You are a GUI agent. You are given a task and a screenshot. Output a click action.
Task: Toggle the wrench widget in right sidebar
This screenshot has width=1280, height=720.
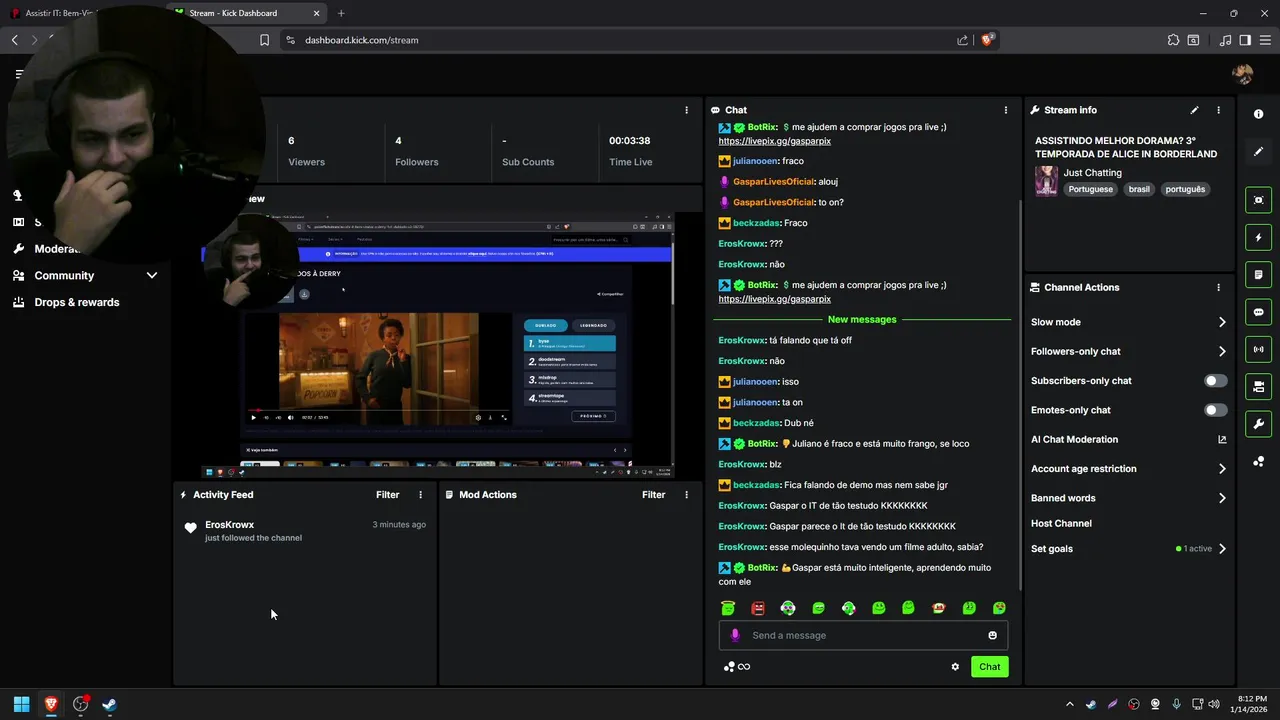click(1258, 423)
